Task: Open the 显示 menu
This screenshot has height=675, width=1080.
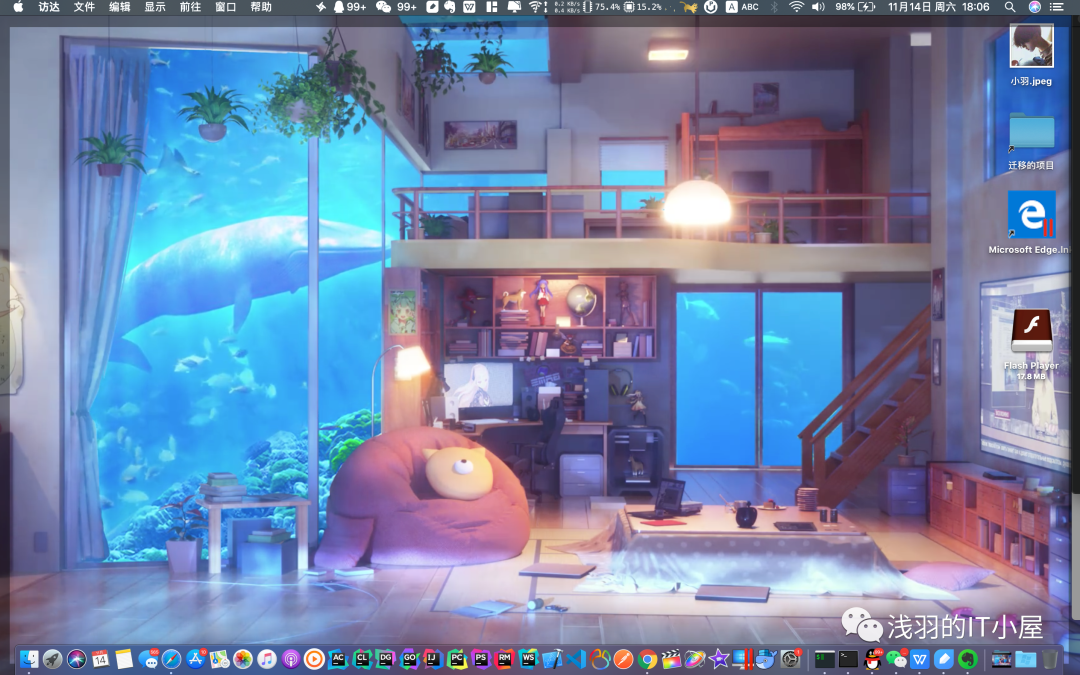Action: coord(155,7)
